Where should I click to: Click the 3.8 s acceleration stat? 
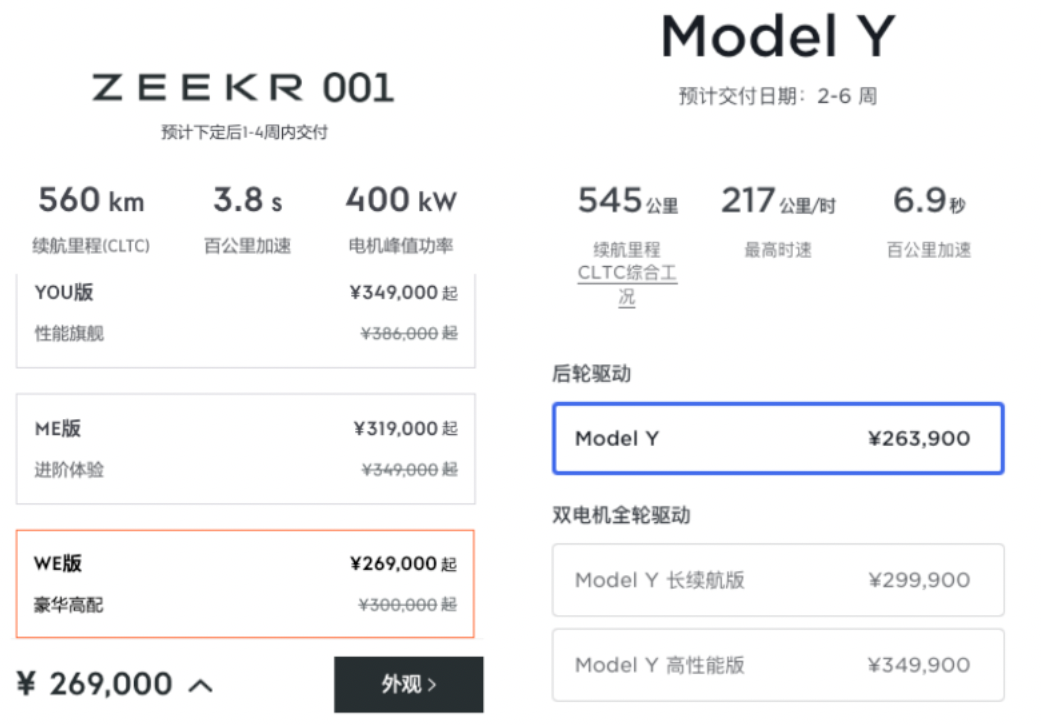[247, 201]
